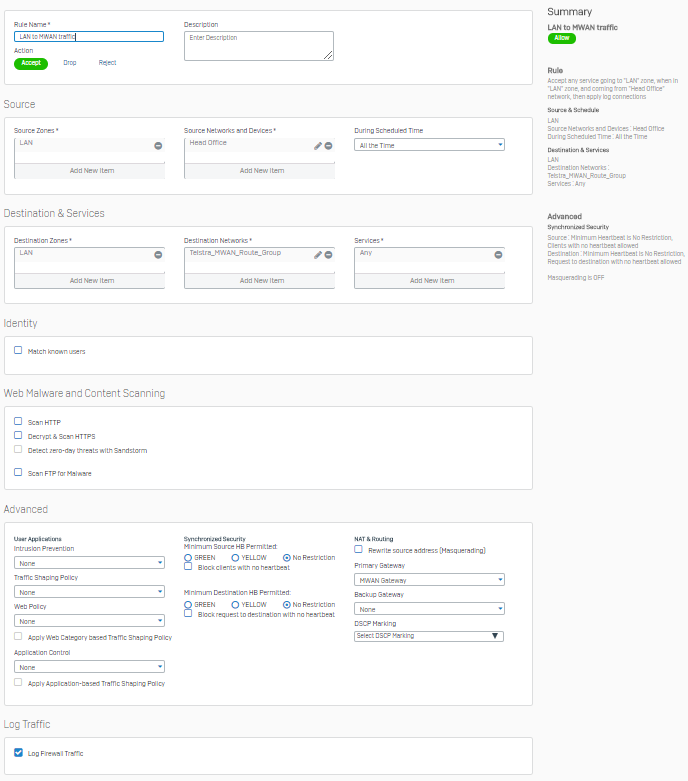
Task: Click the Description text field
Action: (x=258, y=46)
